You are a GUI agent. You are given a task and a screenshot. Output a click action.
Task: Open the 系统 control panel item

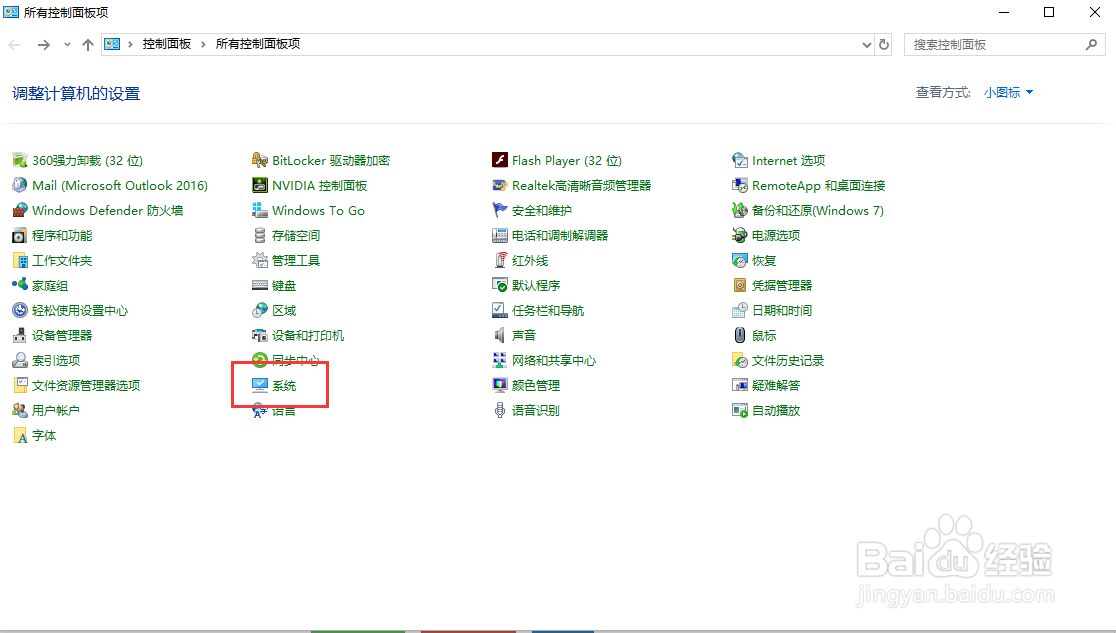tap(283, 385)
